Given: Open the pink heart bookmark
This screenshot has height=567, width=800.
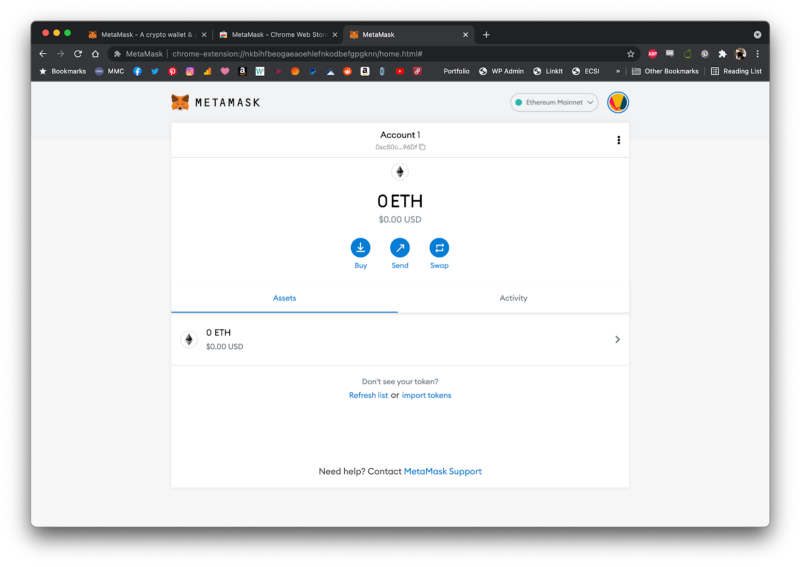Looking at the screenshot, I should pos(224,71).
